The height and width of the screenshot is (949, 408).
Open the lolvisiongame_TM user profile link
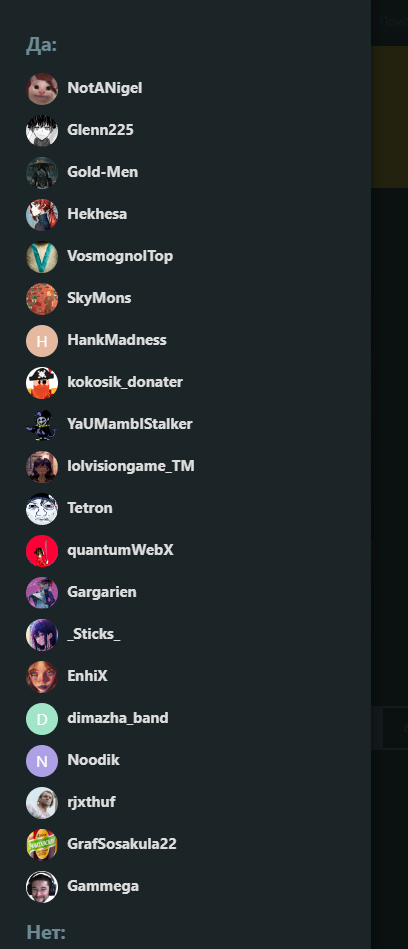pos(131,466)
